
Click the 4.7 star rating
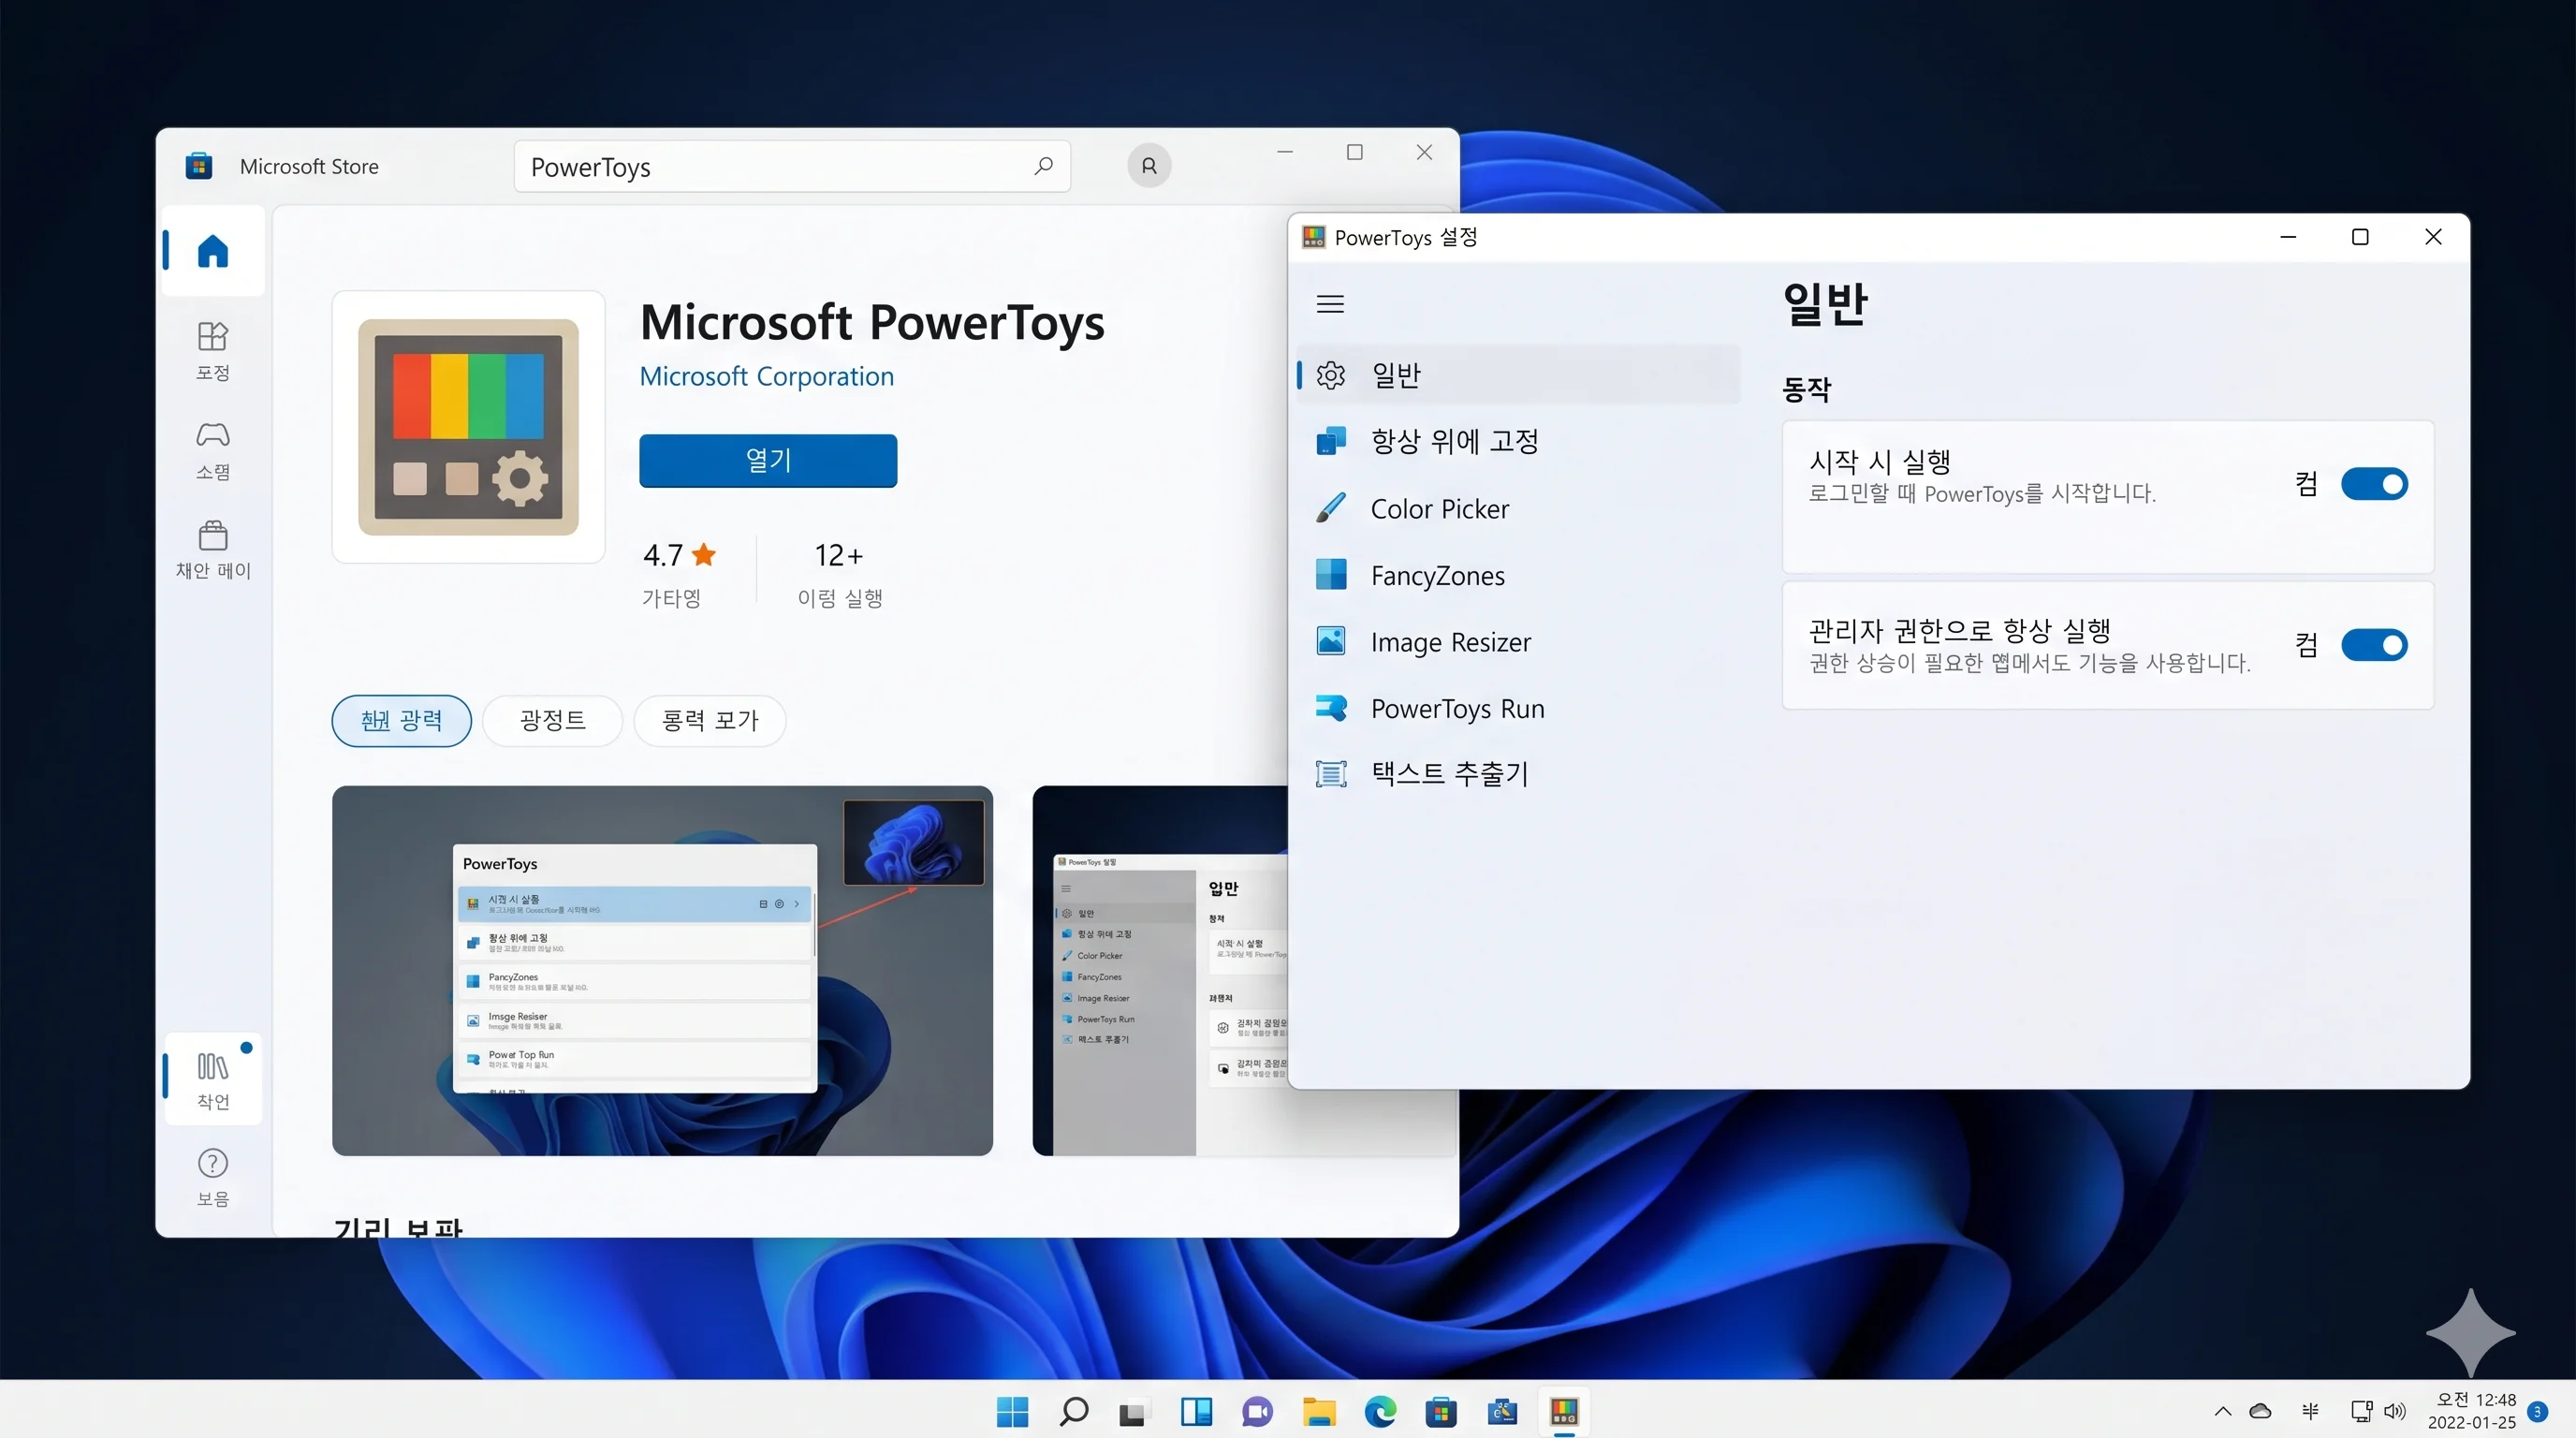click(680, 555)
